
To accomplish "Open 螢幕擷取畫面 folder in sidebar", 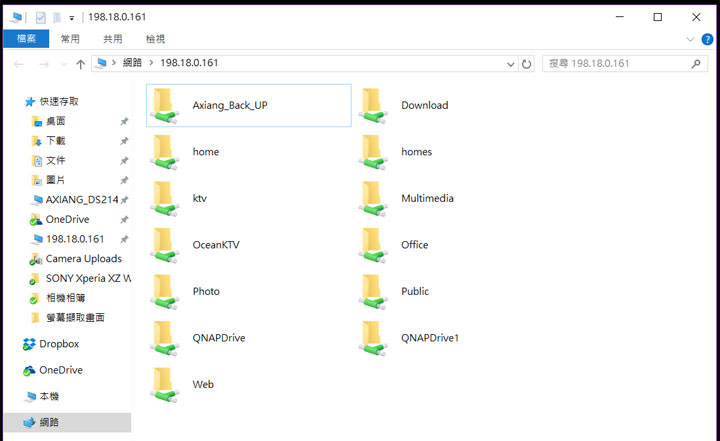I will [x=75, y=318].
